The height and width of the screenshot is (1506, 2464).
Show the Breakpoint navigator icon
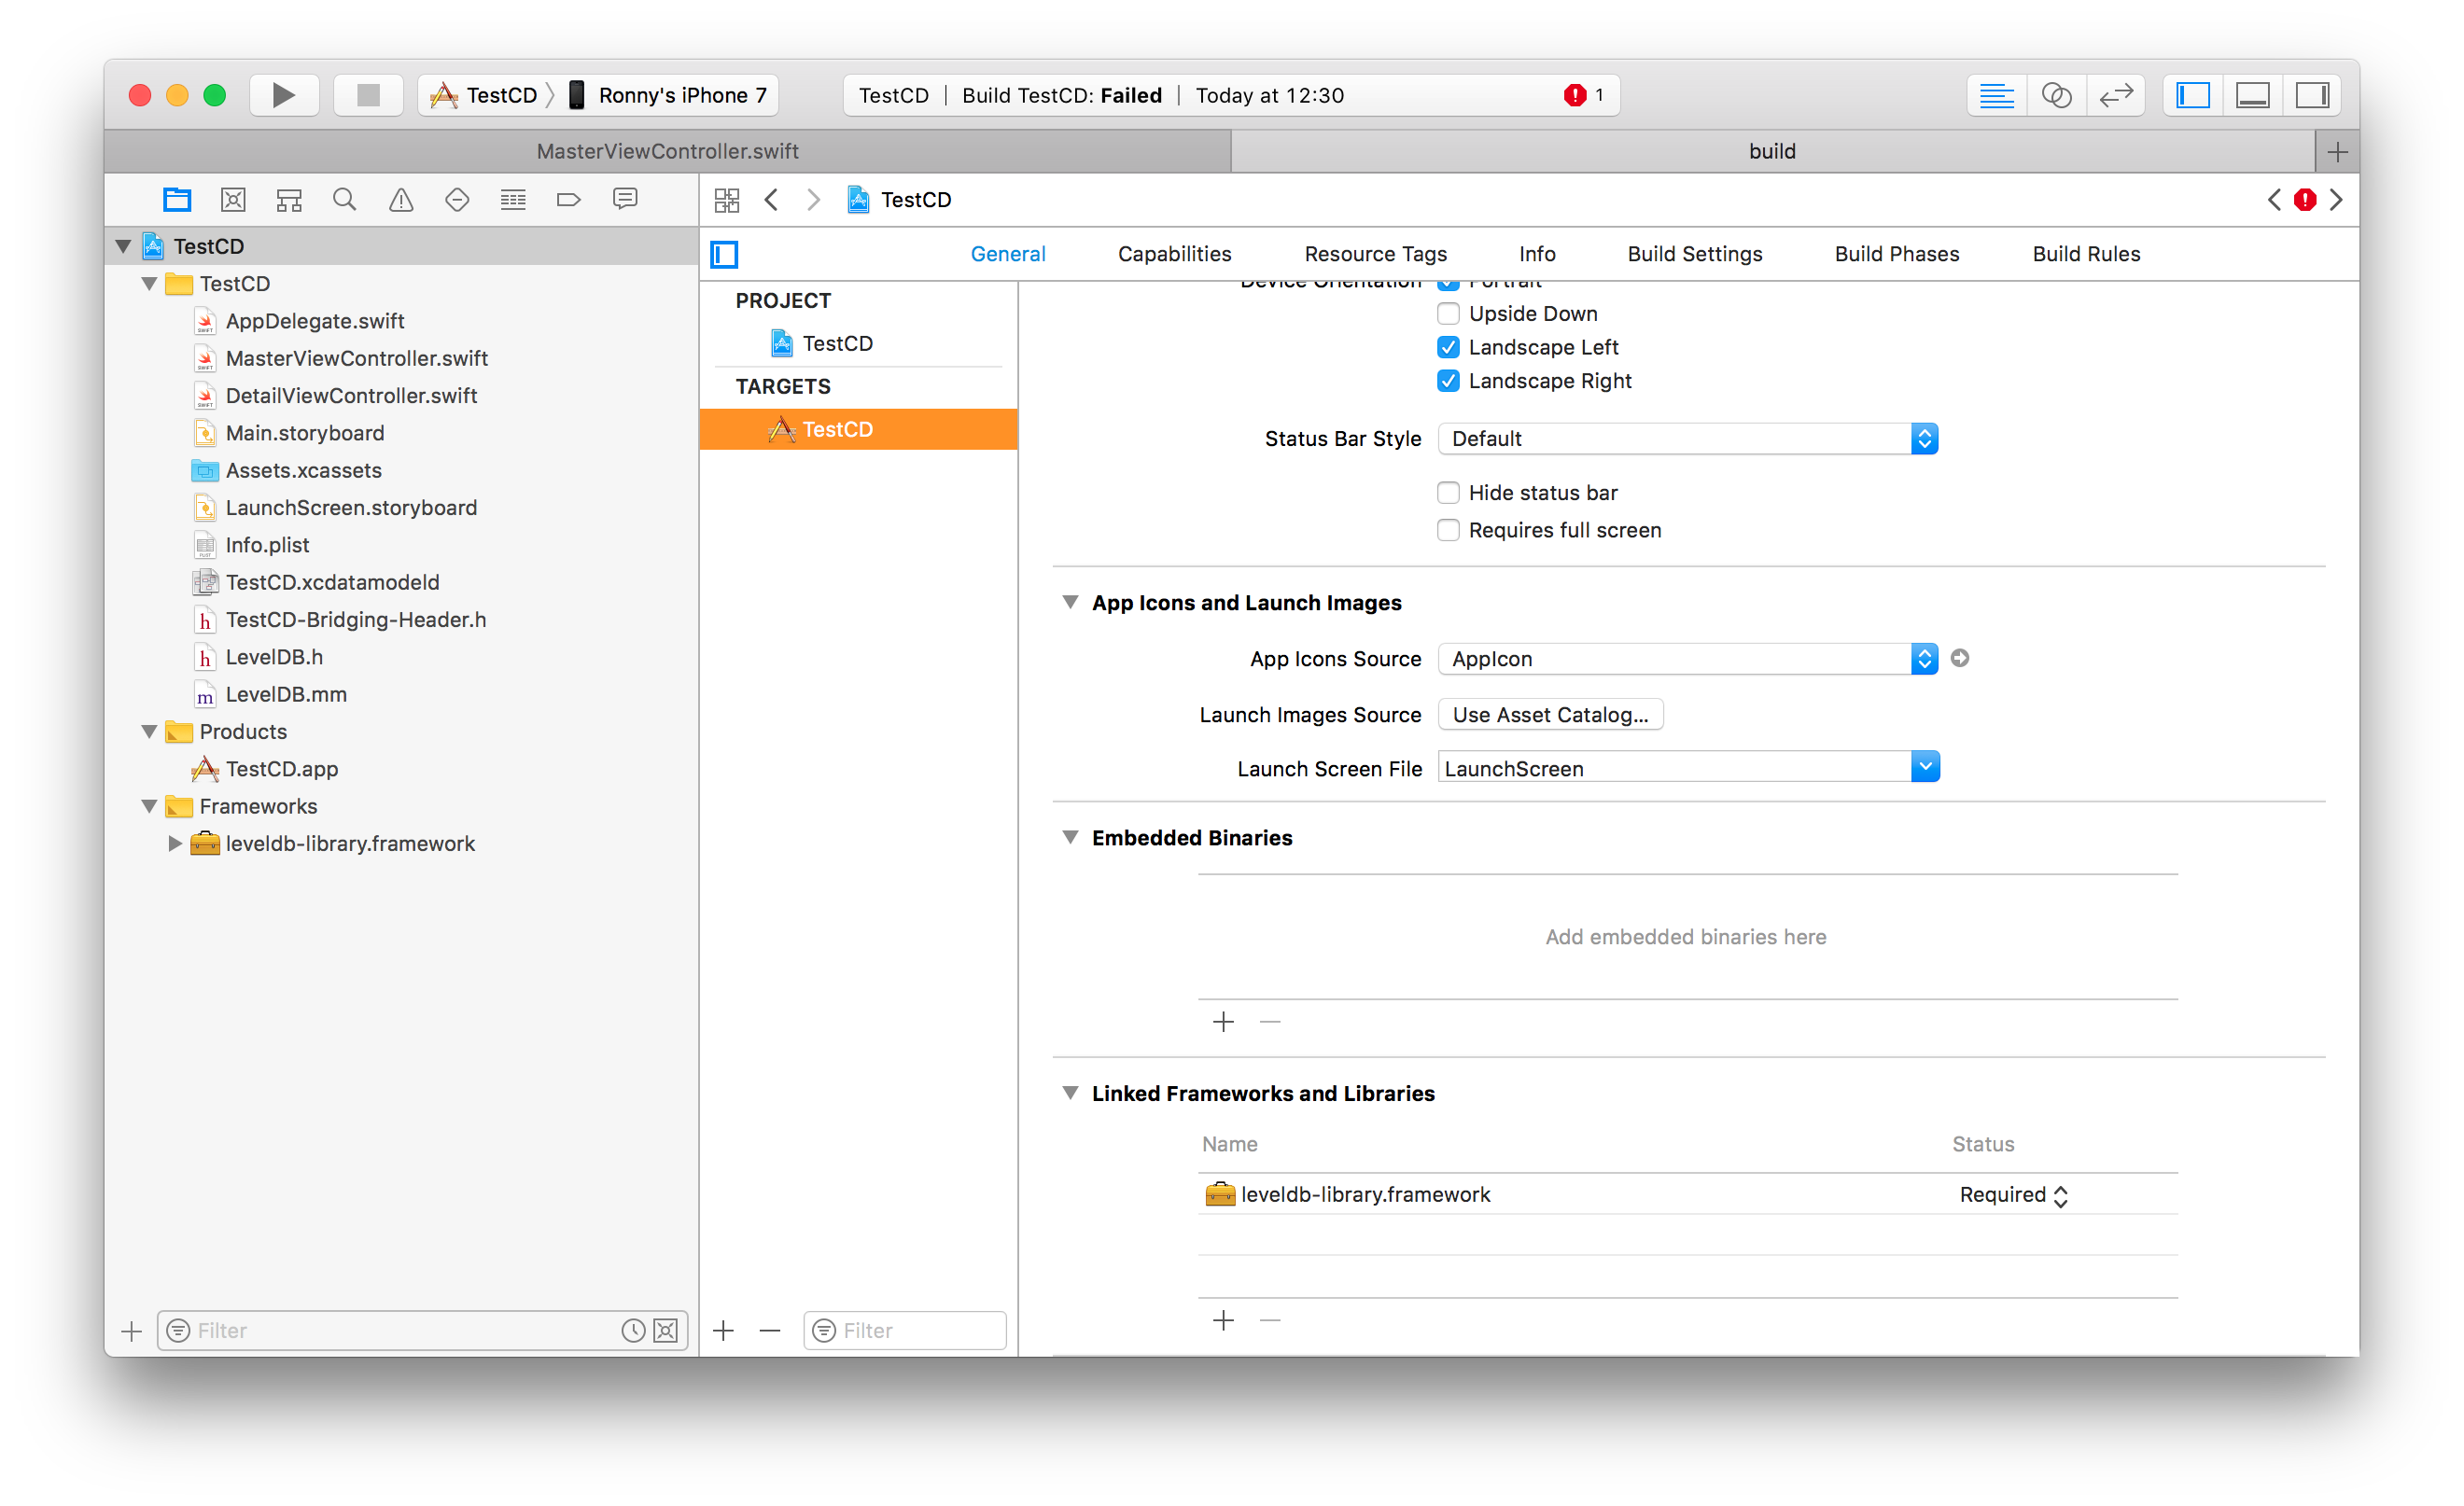click(568, 200)
